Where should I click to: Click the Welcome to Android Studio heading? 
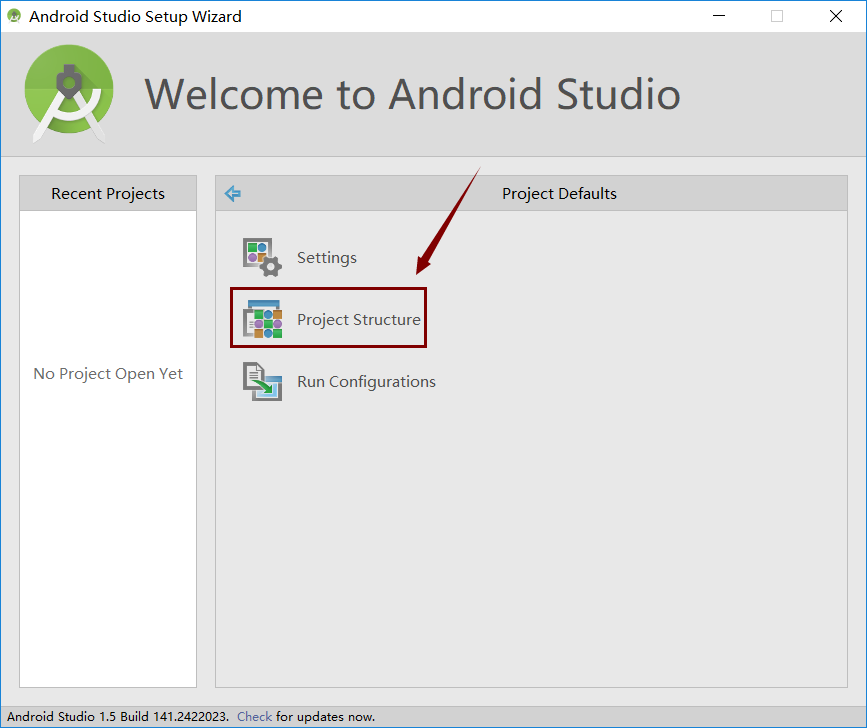pos(412,94)
